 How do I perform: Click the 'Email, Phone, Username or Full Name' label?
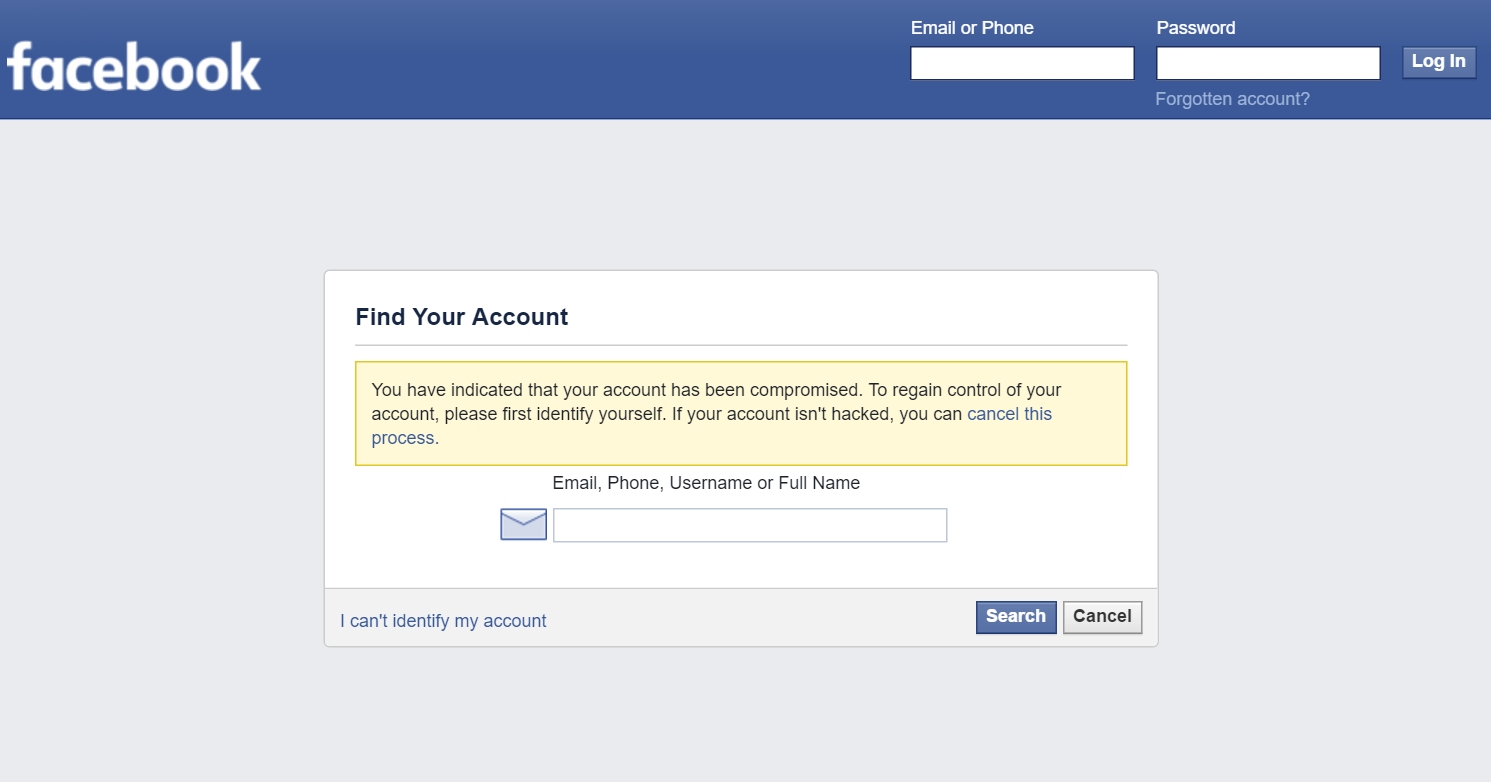pyautogui.click(x=706, y=483)
